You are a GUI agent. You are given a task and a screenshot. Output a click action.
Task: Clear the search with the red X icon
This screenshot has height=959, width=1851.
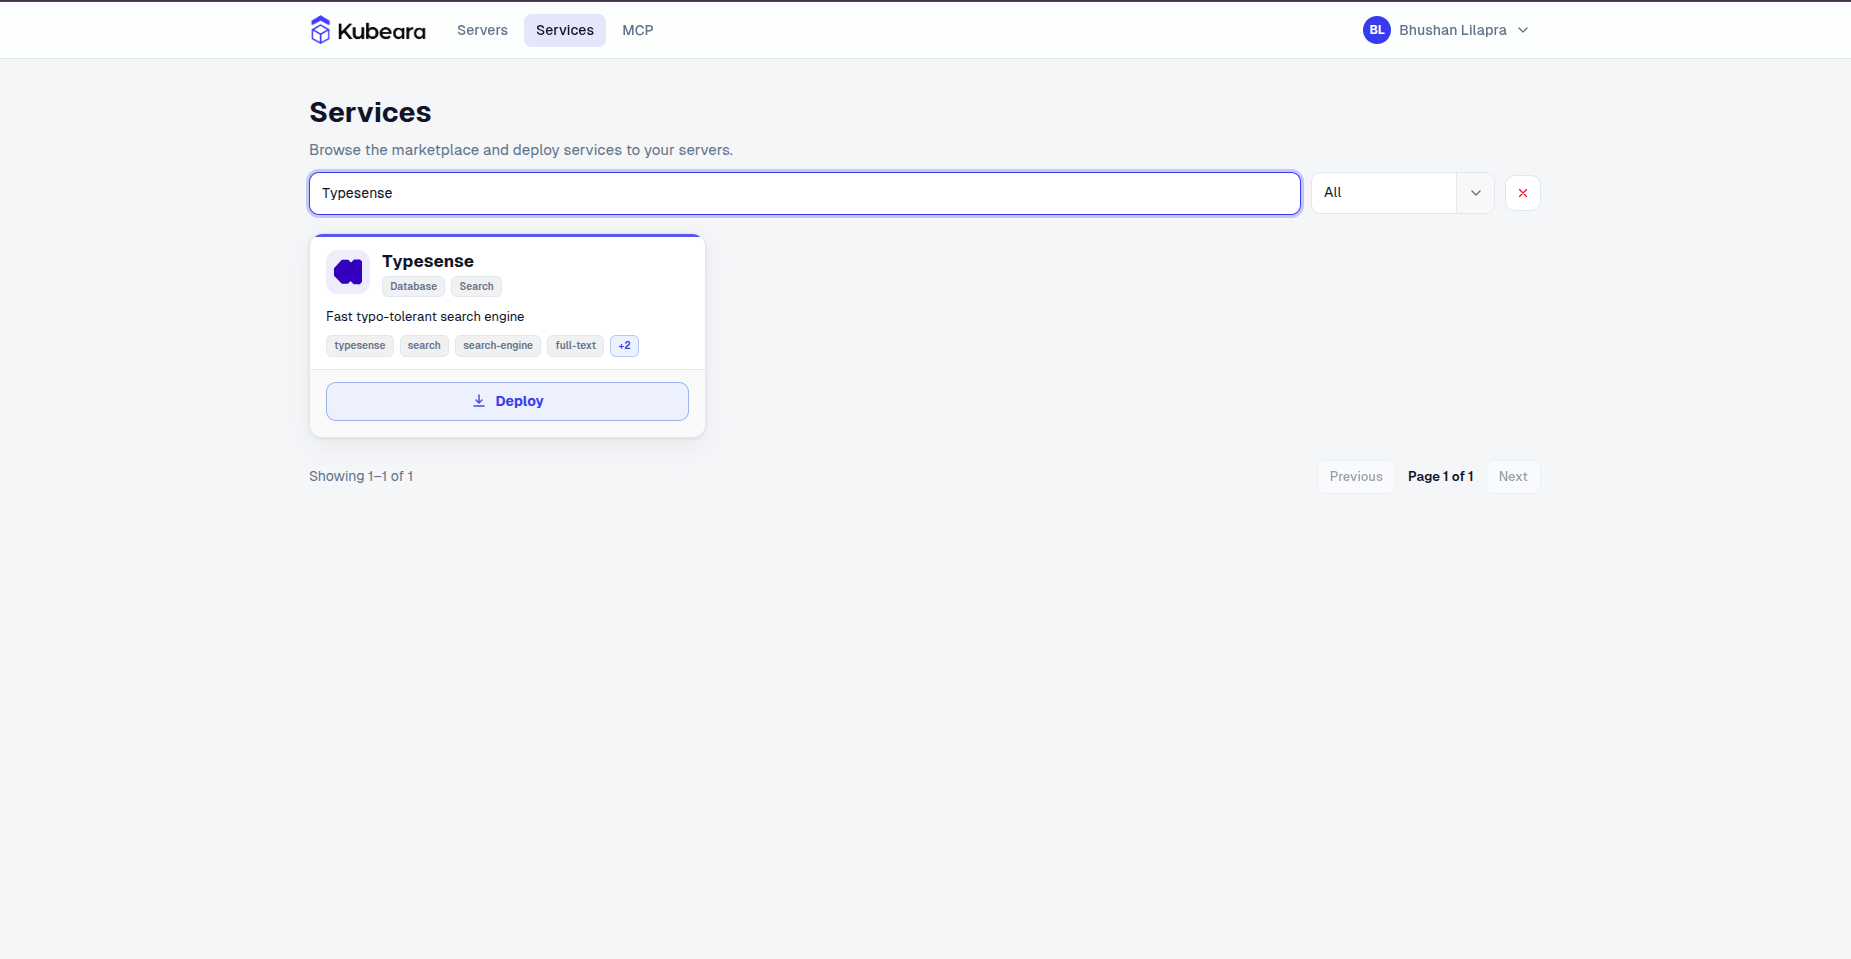point(1523,193)
